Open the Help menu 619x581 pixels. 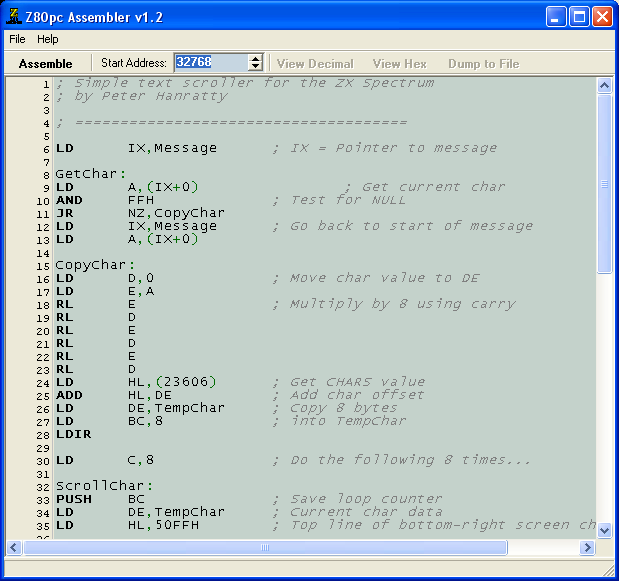point(48,39)
